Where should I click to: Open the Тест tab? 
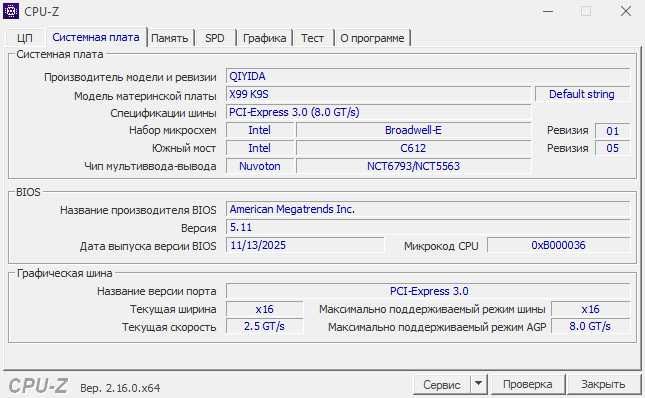point(312,38)
